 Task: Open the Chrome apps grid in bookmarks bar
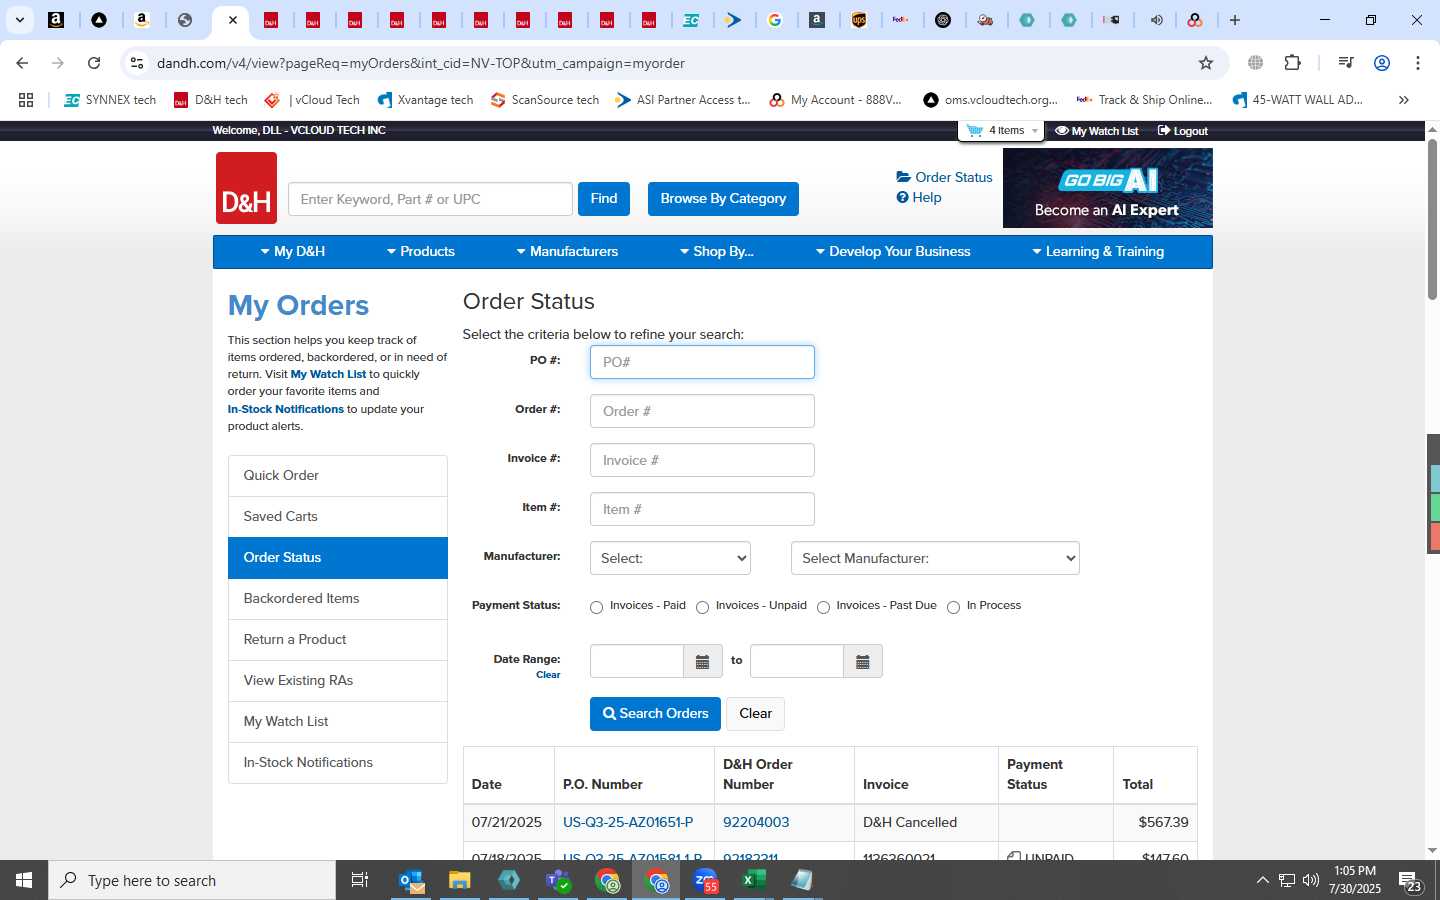click(26, 100)
